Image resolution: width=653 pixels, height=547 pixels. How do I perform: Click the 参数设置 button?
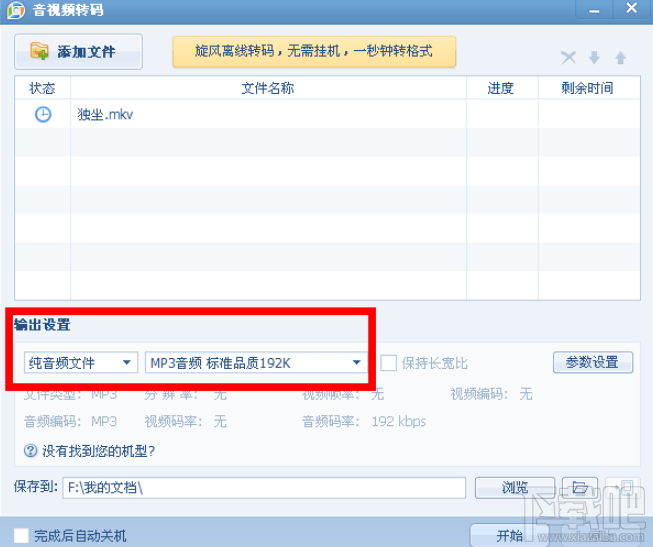click(x=593, y=362)
